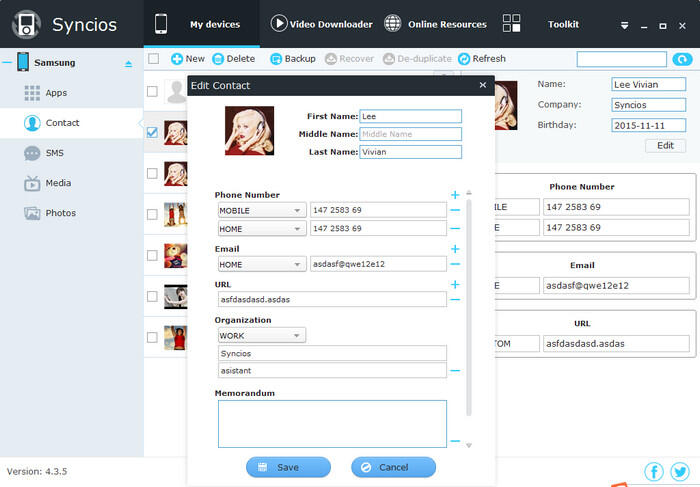
Task: Click the Refresh toolbar icon
Action: click(x=464, y=59)
